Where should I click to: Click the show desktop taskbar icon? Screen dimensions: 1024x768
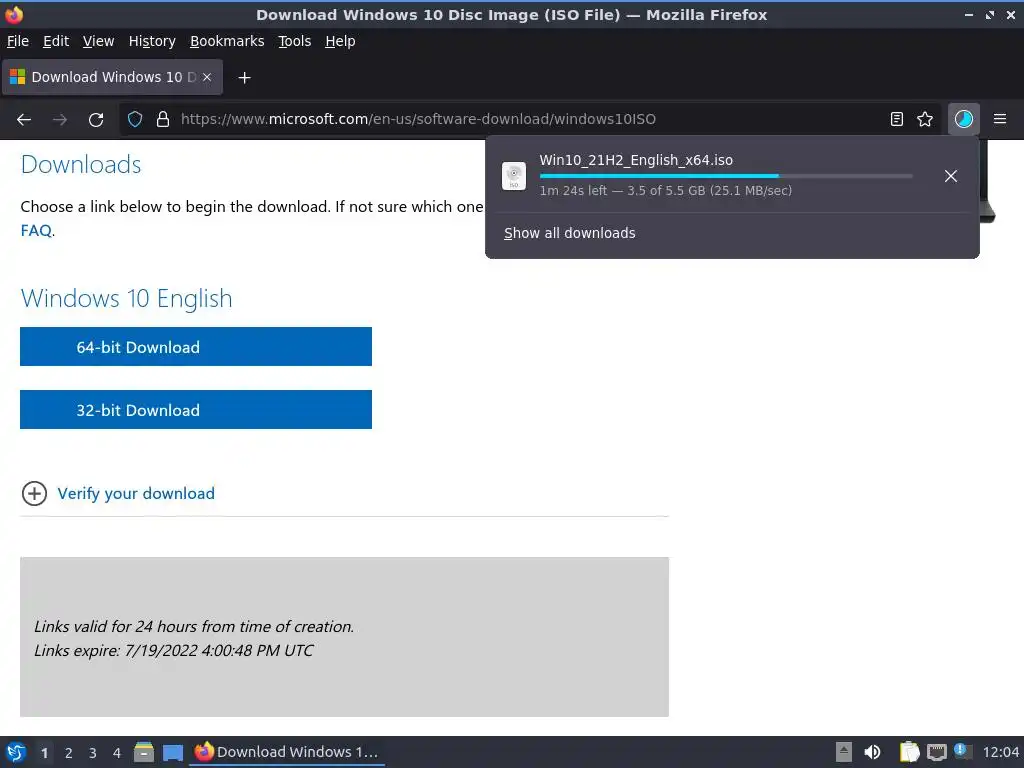click(173, 753)
